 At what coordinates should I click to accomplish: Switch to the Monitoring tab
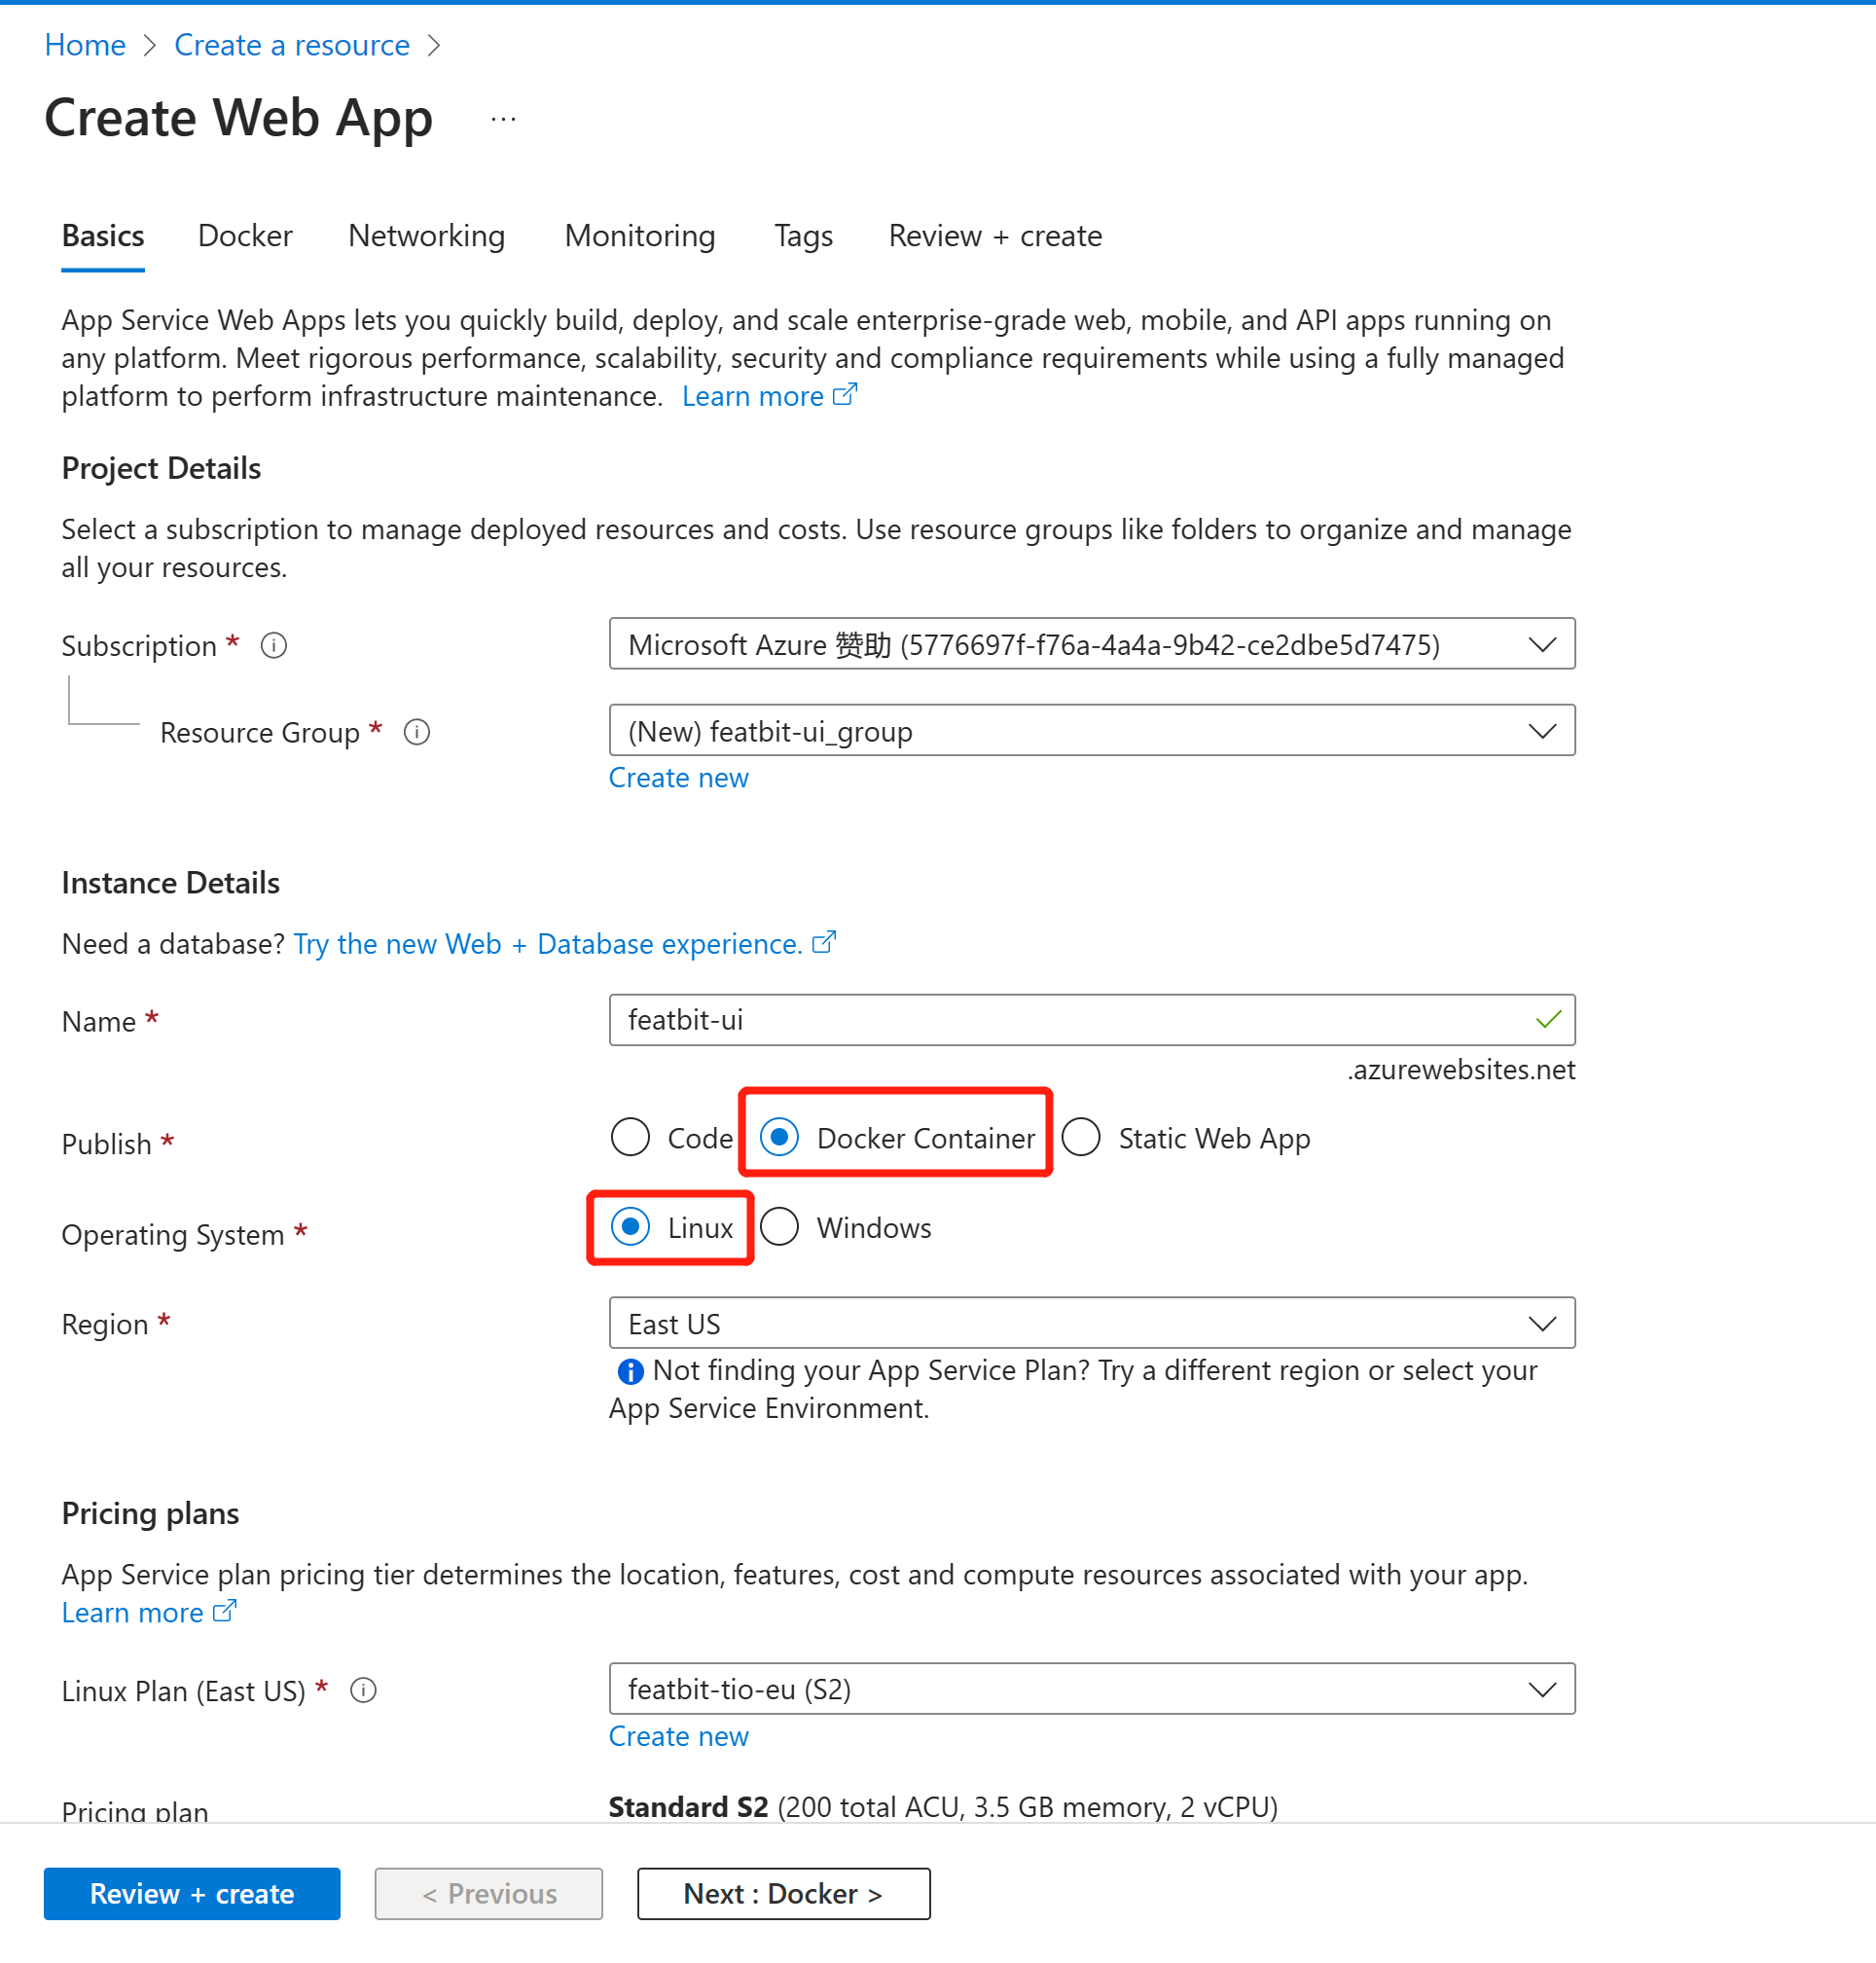pos(640,236)
